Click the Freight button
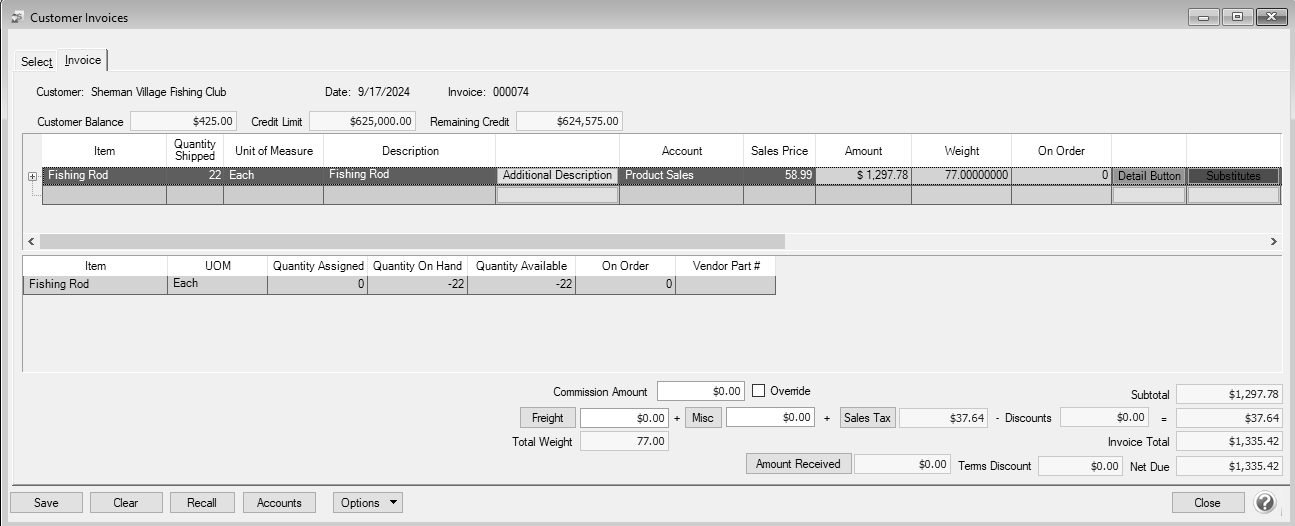 pyautogui.click(x=547, y=418)
